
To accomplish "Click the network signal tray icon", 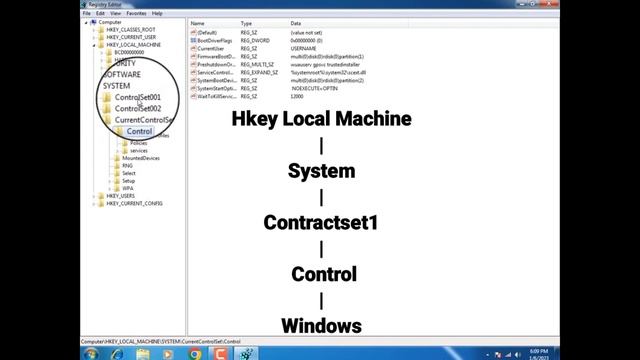I will (x=508, y=355).
